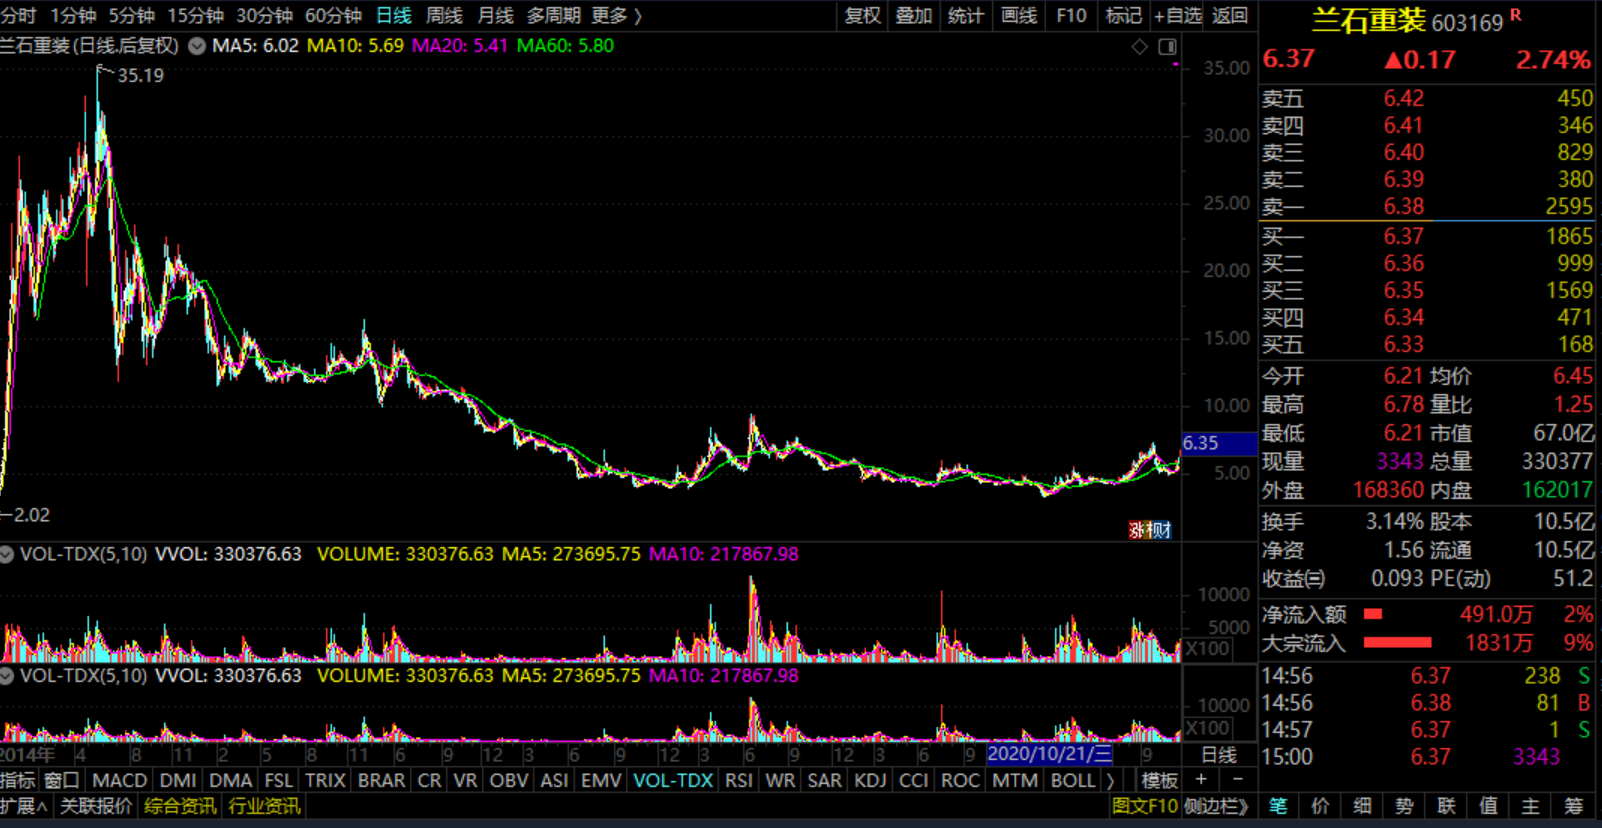
Task: Open 行业资讯 industry news tab
Action: tap(264, 806)
